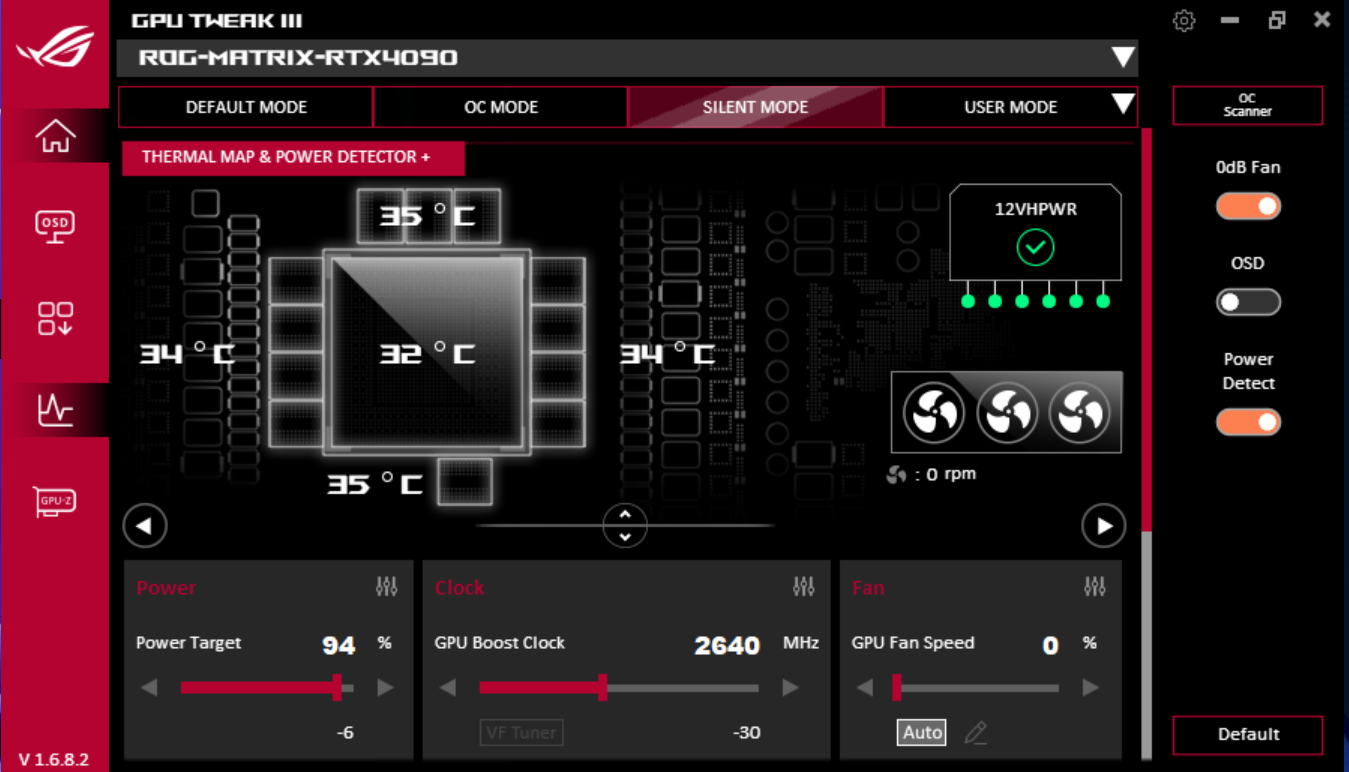Open the Home page in sidebar
This screenshot has width=1349, height=772.
pos(55,135)
